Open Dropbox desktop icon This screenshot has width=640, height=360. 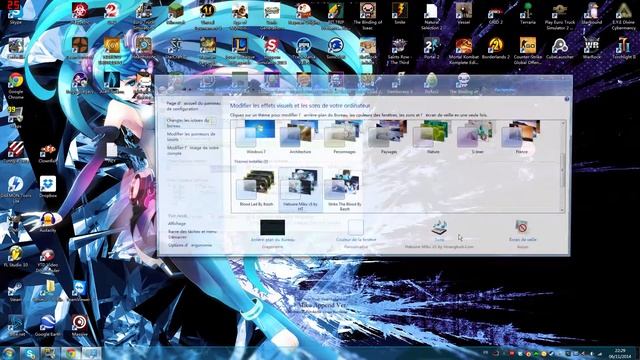48,187
